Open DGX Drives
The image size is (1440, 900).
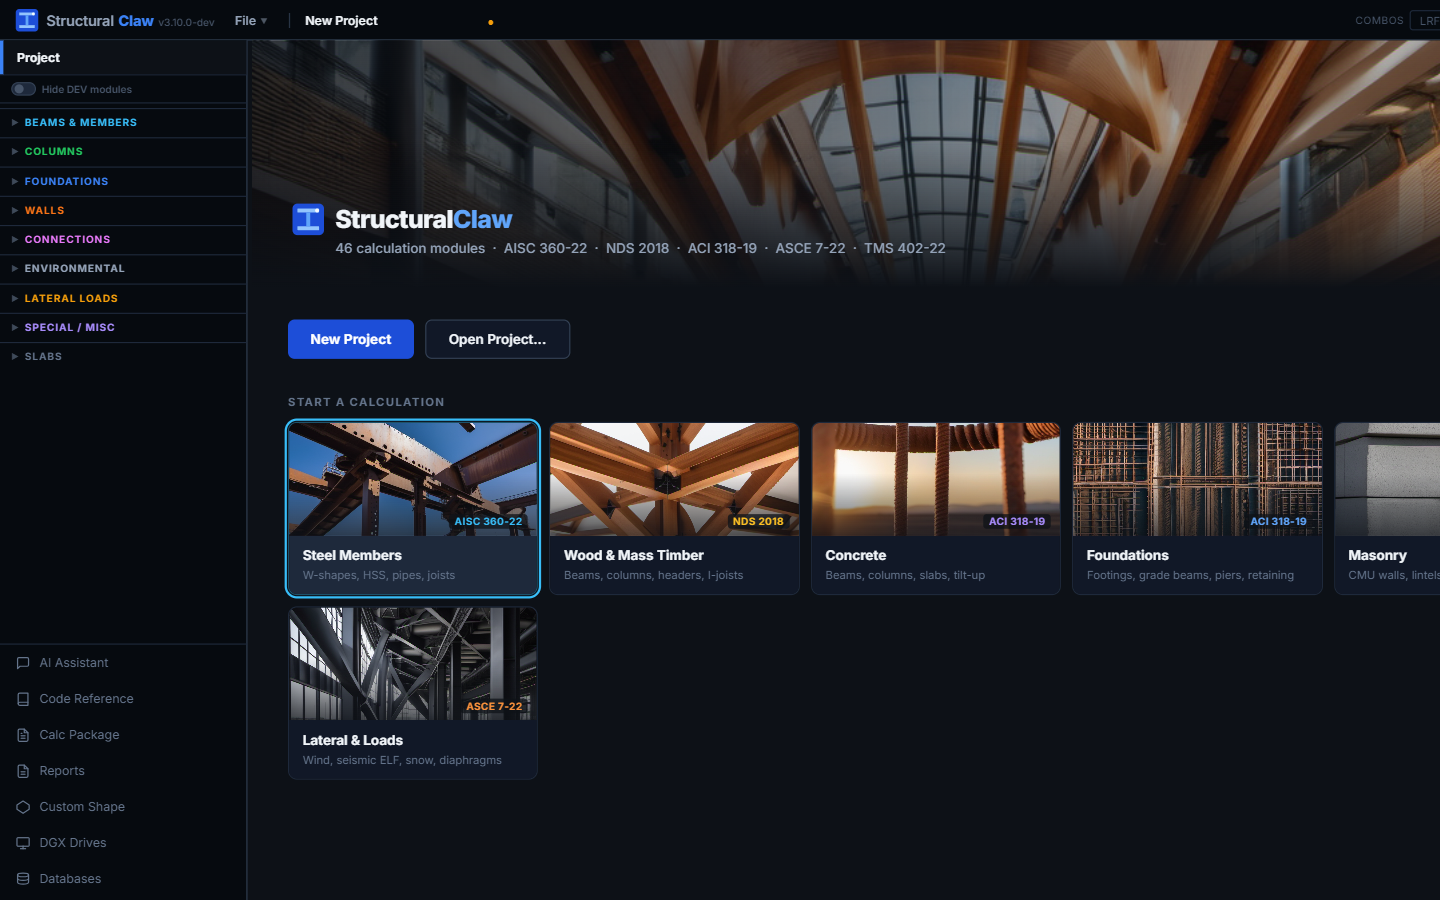pos(123,843)
